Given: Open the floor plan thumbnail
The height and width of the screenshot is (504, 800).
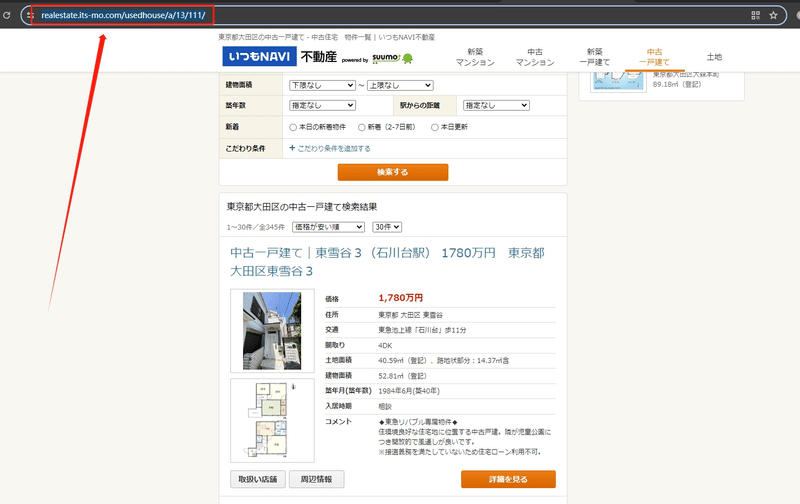Looking at the screenshot, I should pyautogui.click(x=272, y=420).
